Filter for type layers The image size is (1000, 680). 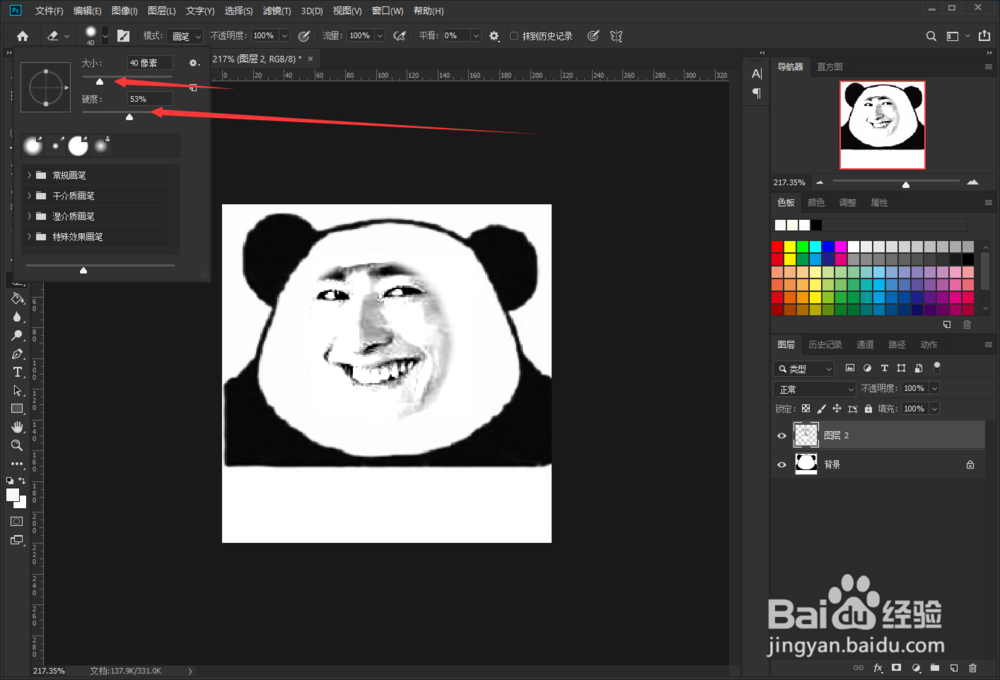[x=884, y=368]
